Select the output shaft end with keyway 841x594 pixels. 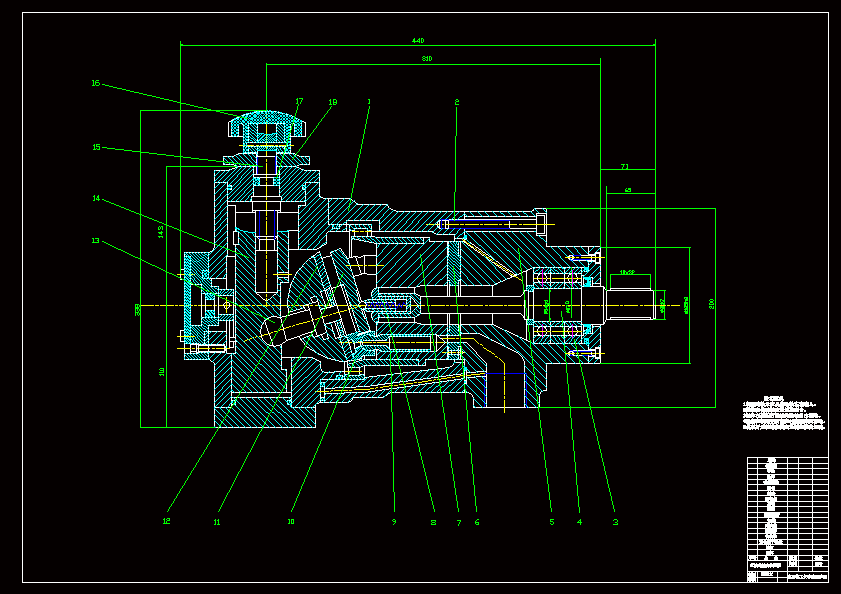click(x=640, y=302)
